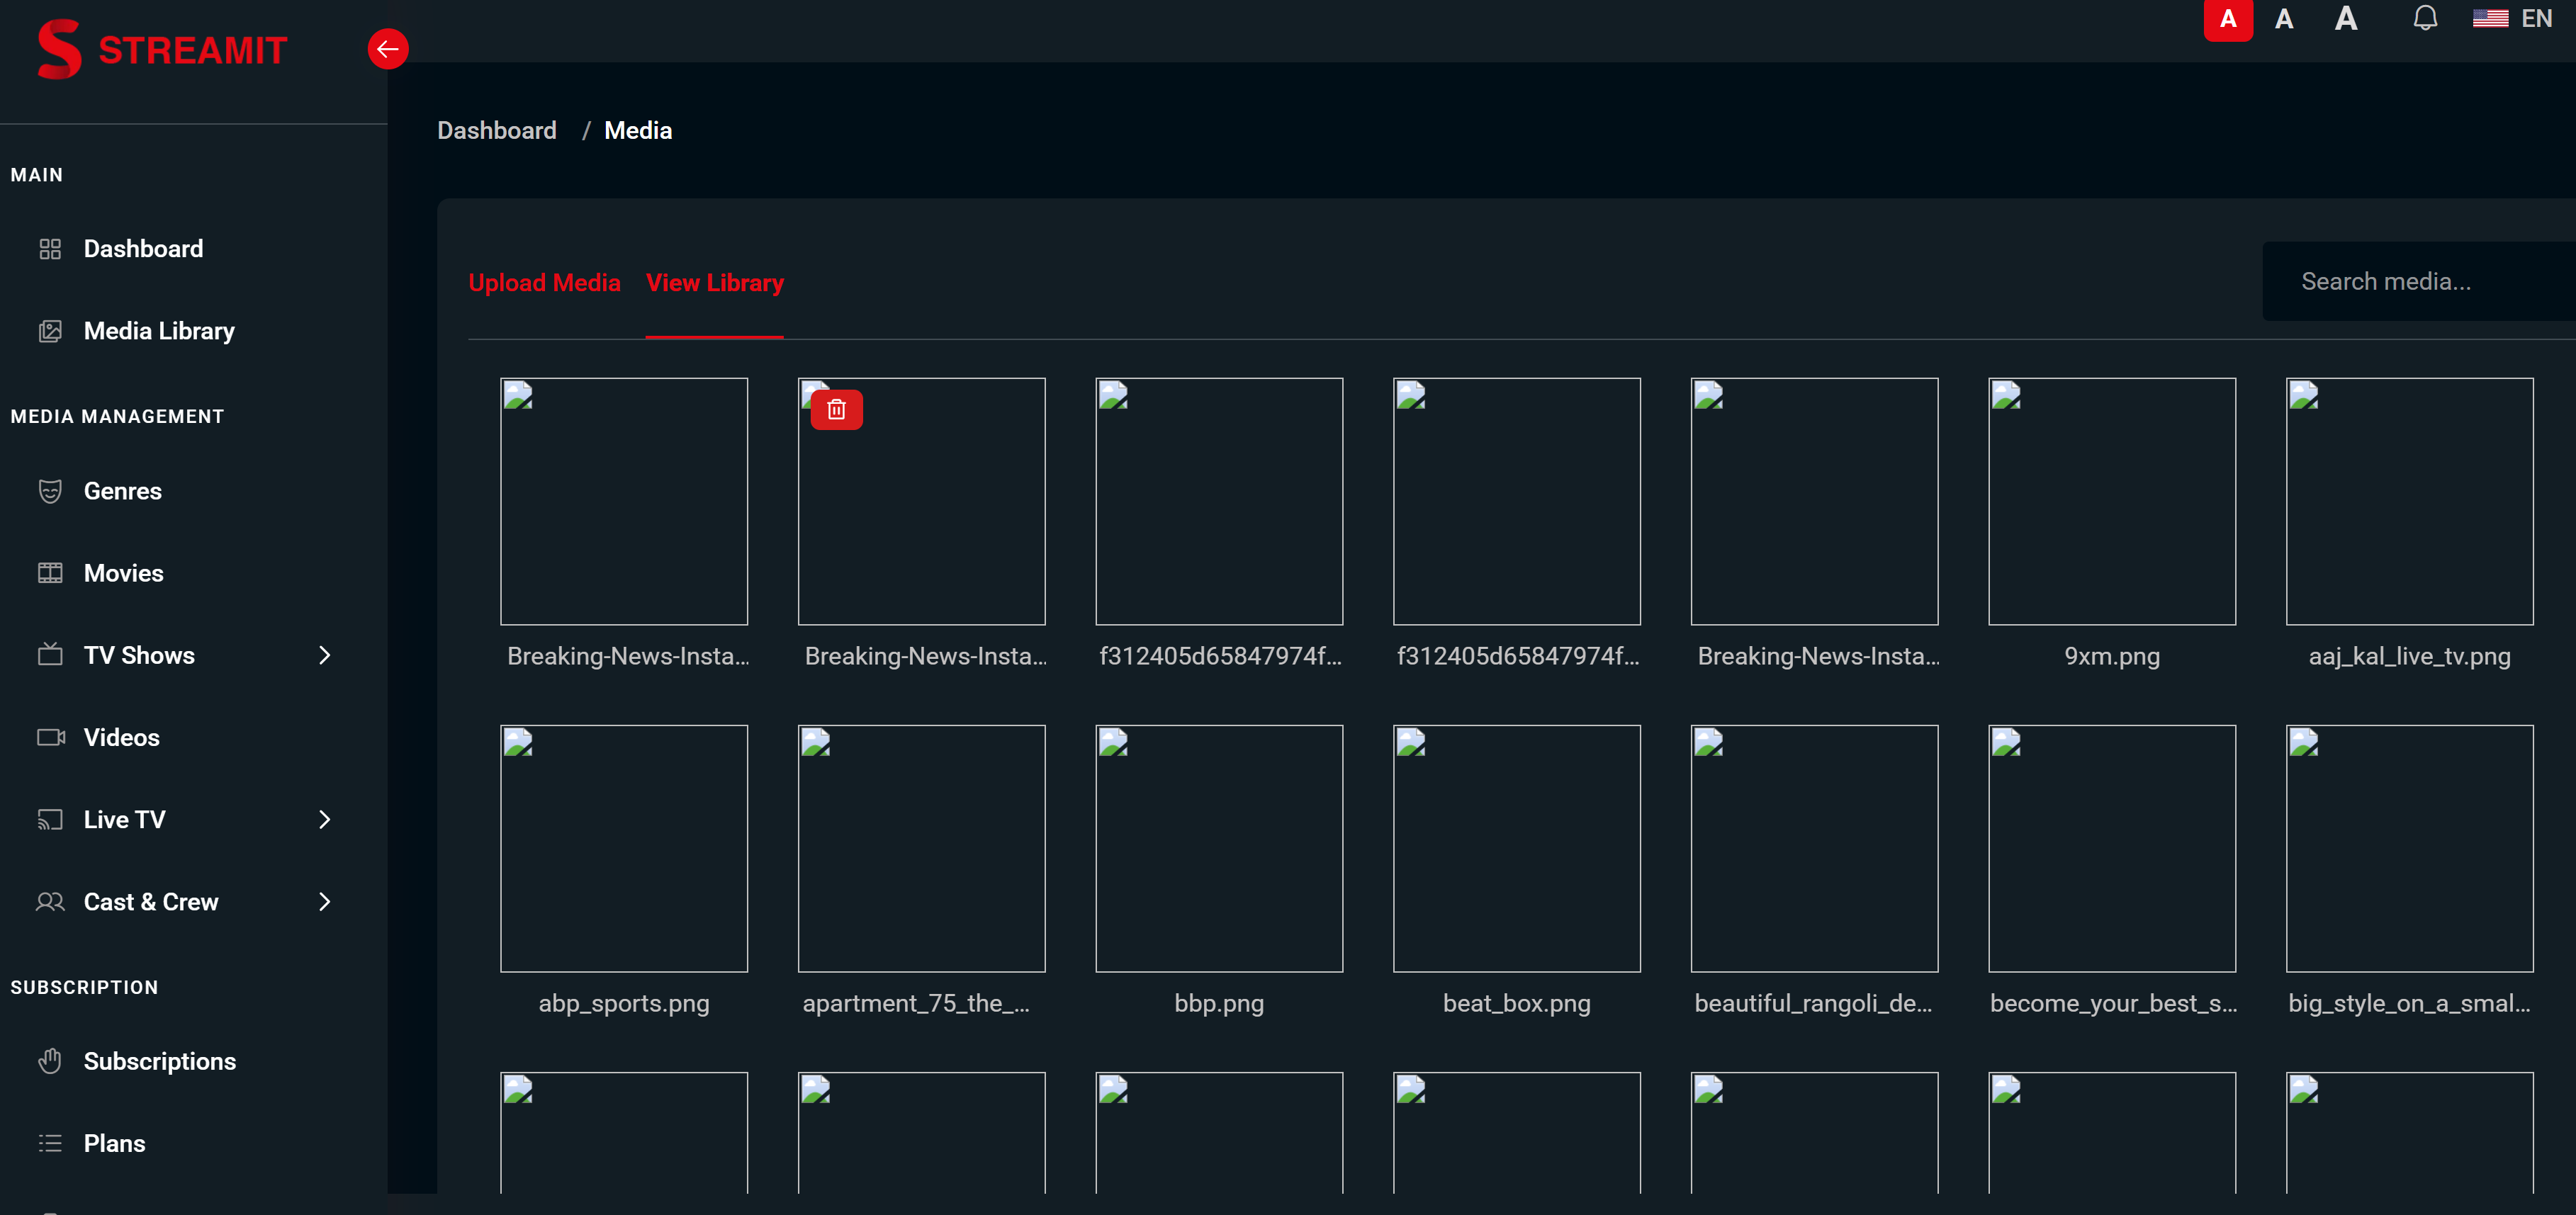Select bbp.png thumbnail
This screenshot has height=1215, width=2576.
(1219, 848)
